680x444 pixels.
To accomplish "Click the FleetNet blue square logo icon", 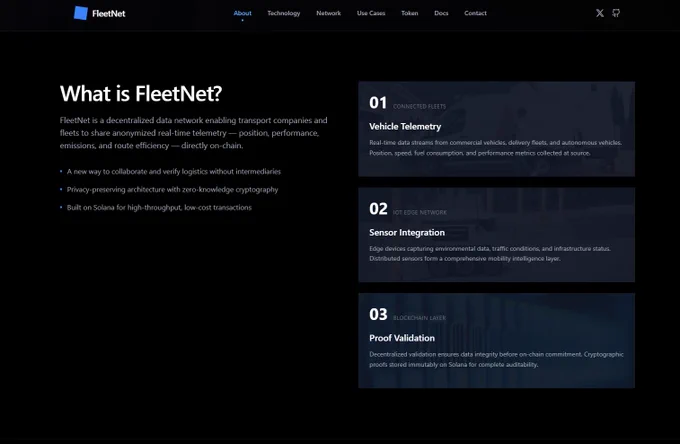I will coord(81,13).
